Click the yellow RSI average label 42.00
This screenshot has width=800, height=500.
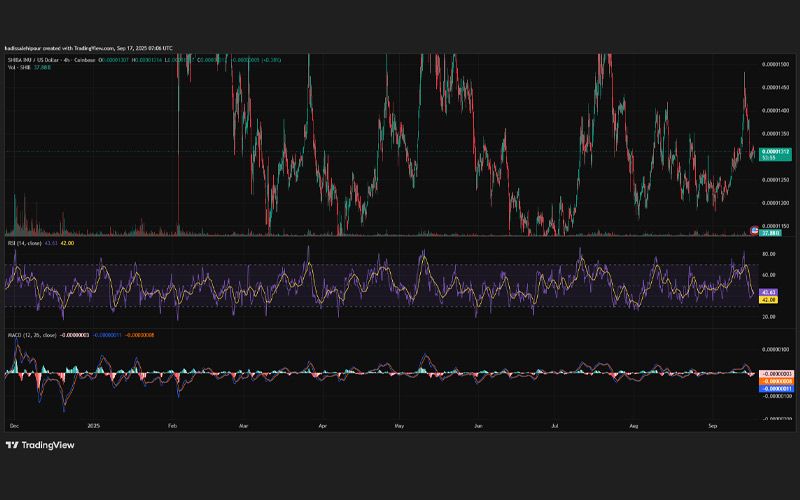(x=768, y=300)
